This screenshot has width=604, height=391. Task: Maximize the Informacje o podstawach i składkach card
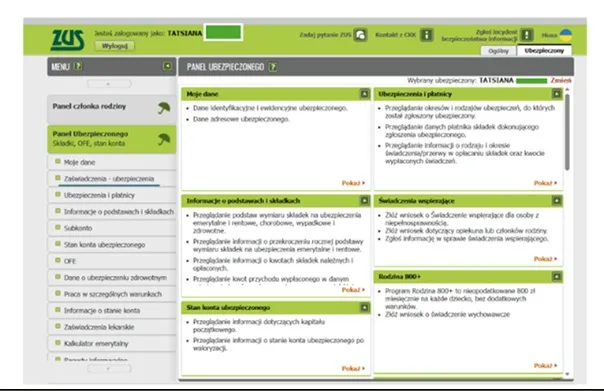(x=364, y=200)
